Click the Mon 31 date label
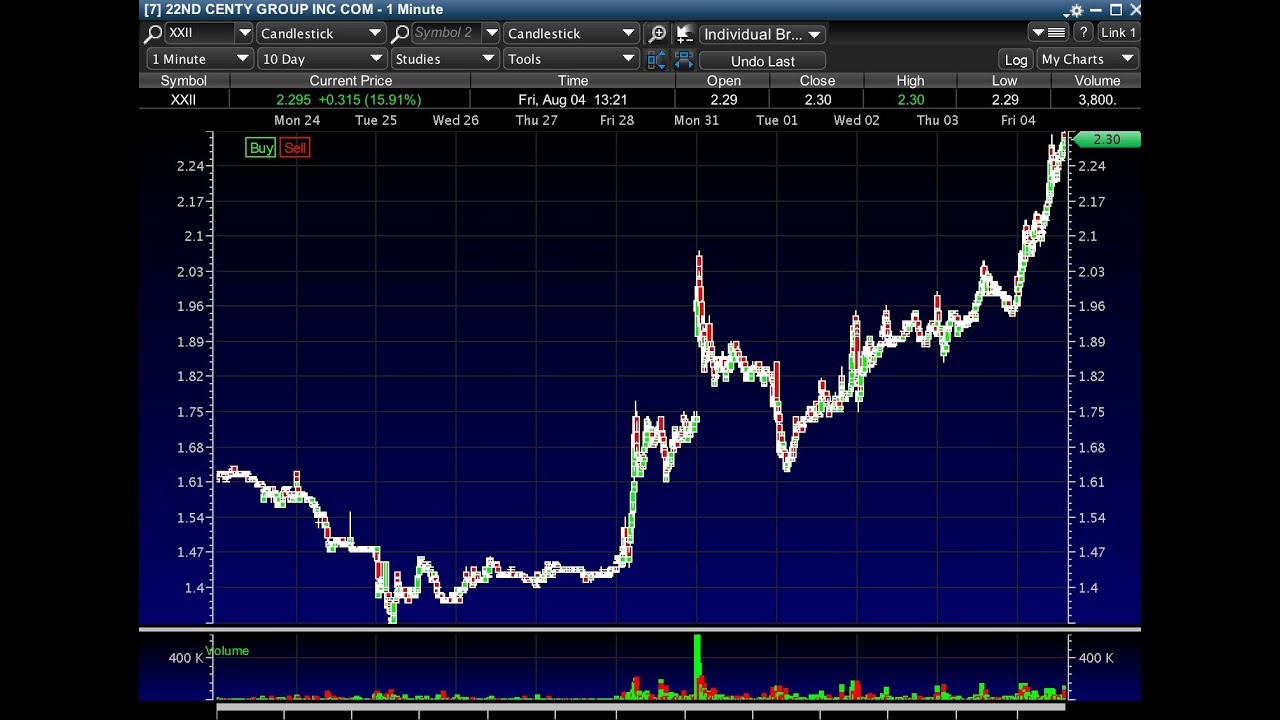The height and width of the screenshot is (720, 1280). [696, 120]
